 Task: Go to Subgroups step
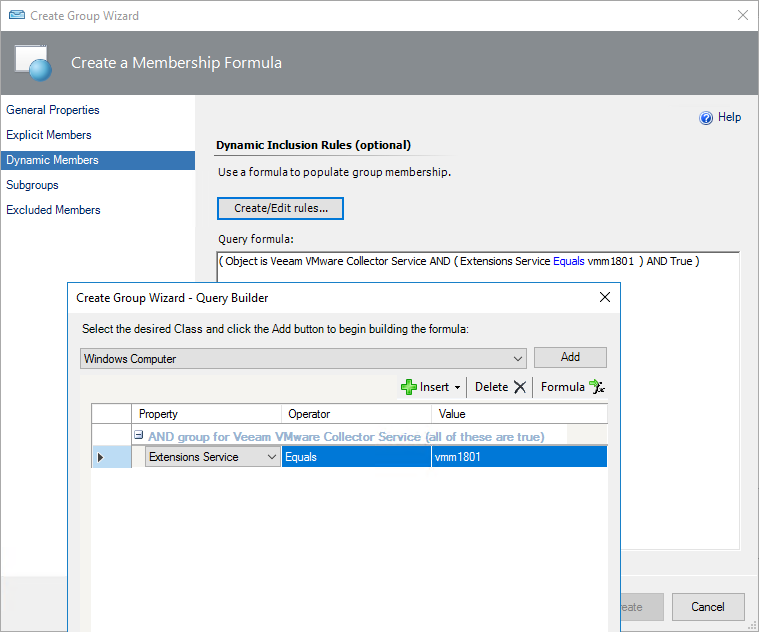point(32,185)
